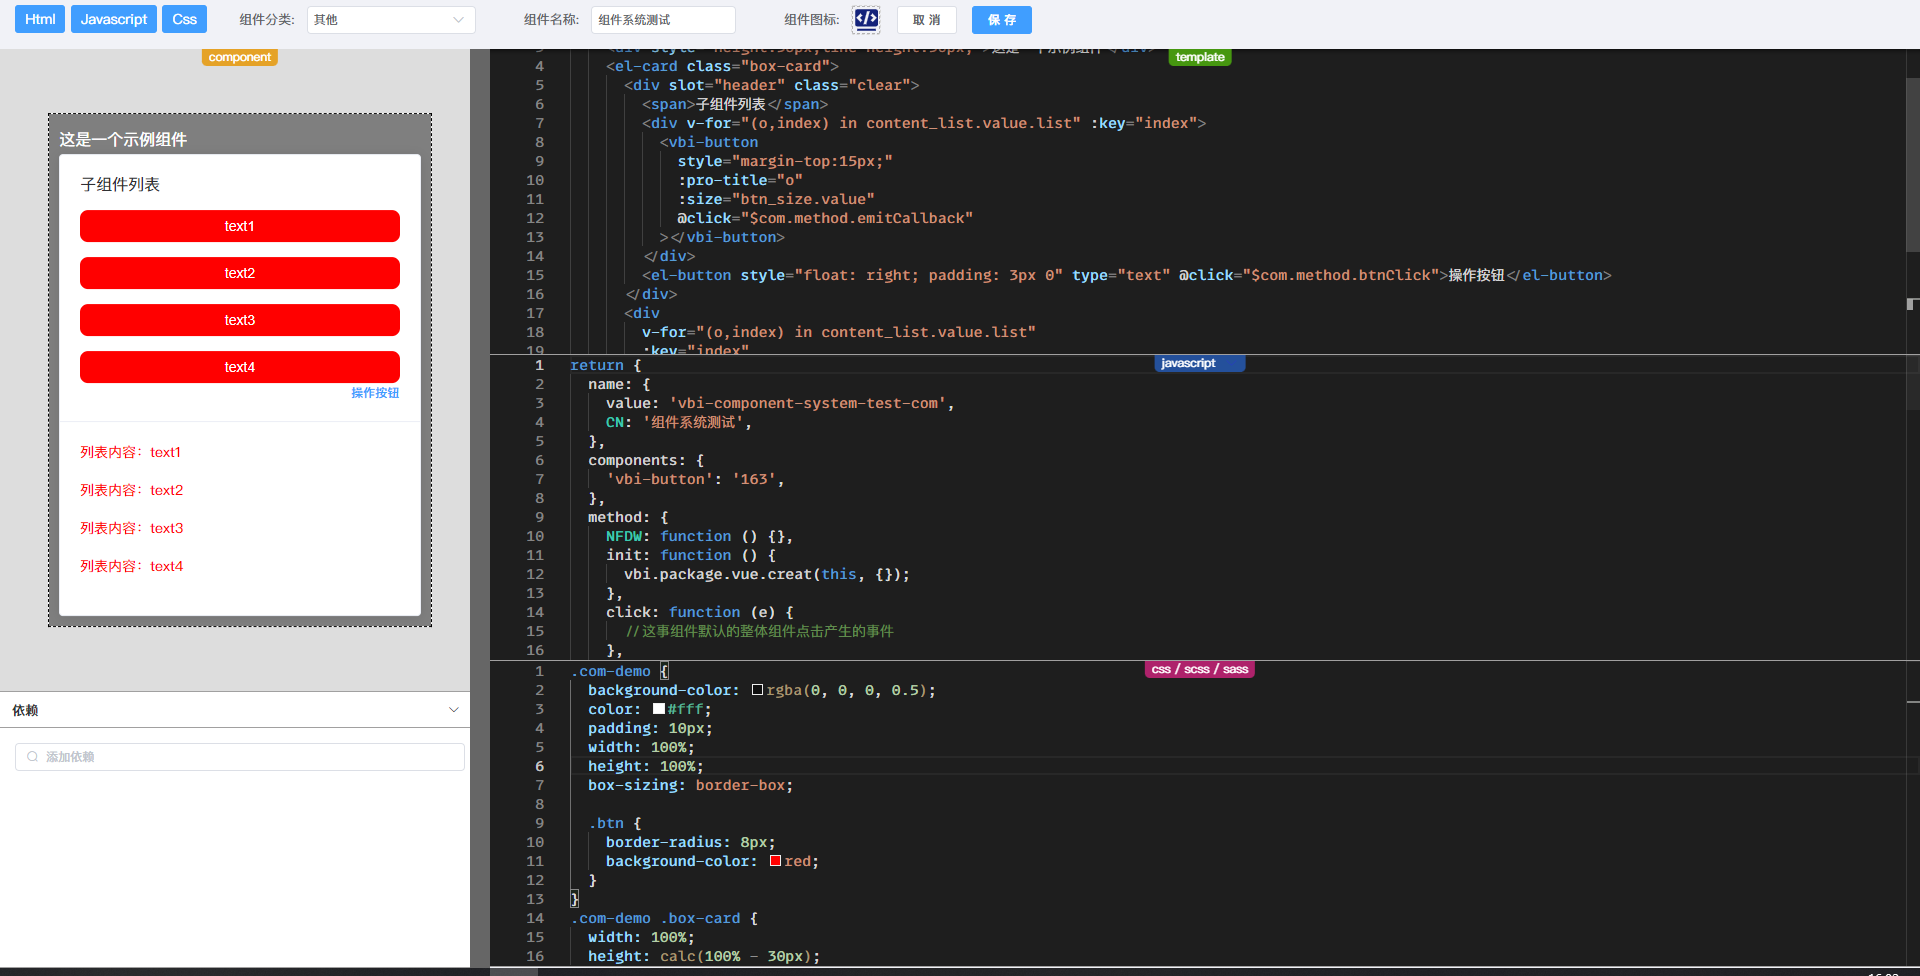This screenshot has height=976, width=1920.
Task: Open the 组件分类 category dropdown
Action: tap(390, 20)
